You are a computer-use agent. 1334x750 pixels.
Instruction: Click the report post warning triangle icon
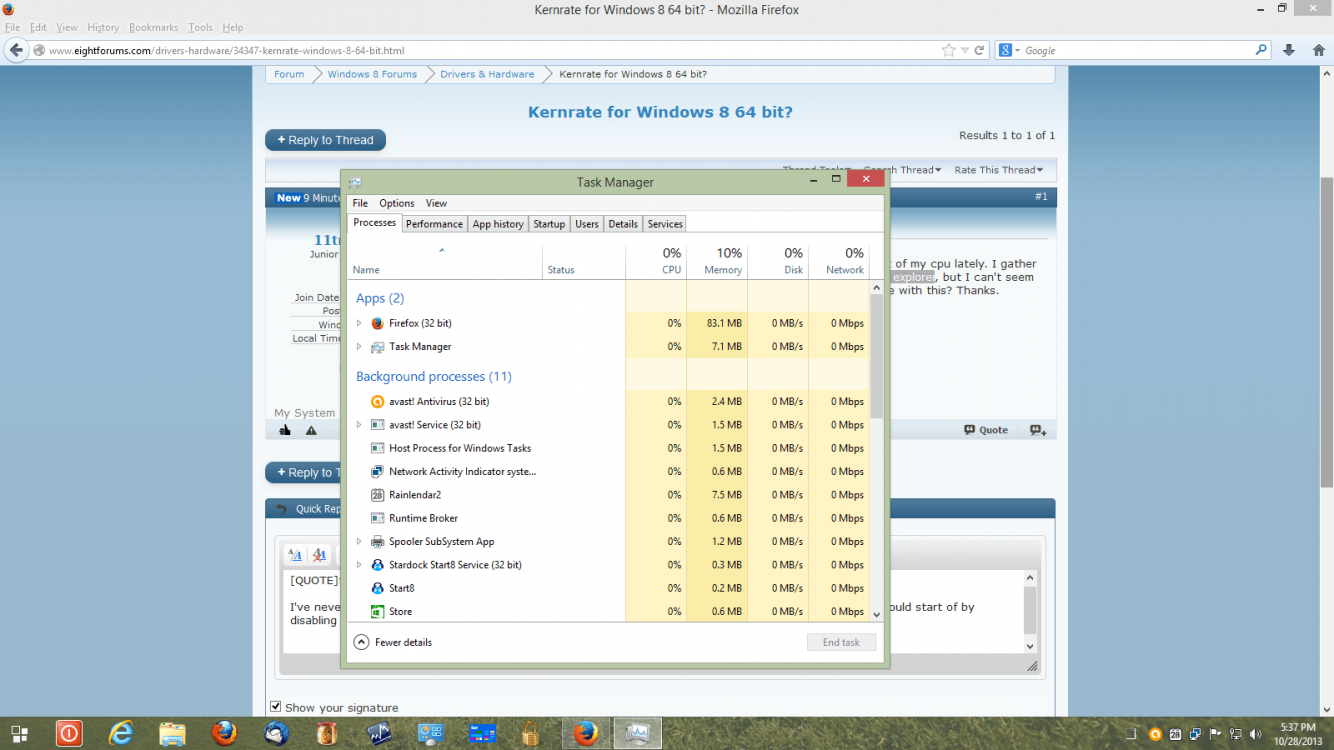(x=311, y=430)
